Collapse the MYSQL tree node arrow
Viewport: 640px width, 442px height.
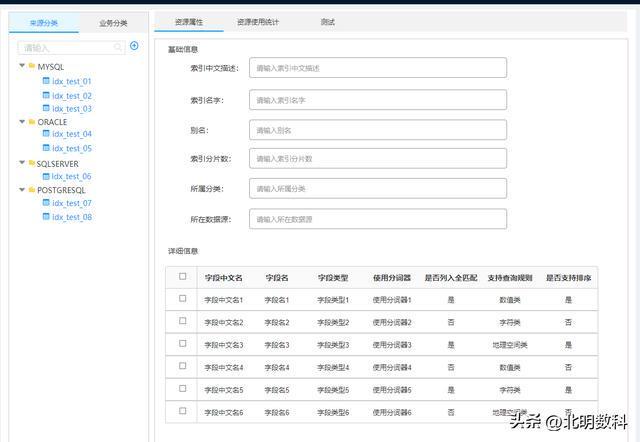tap(22, 66)
